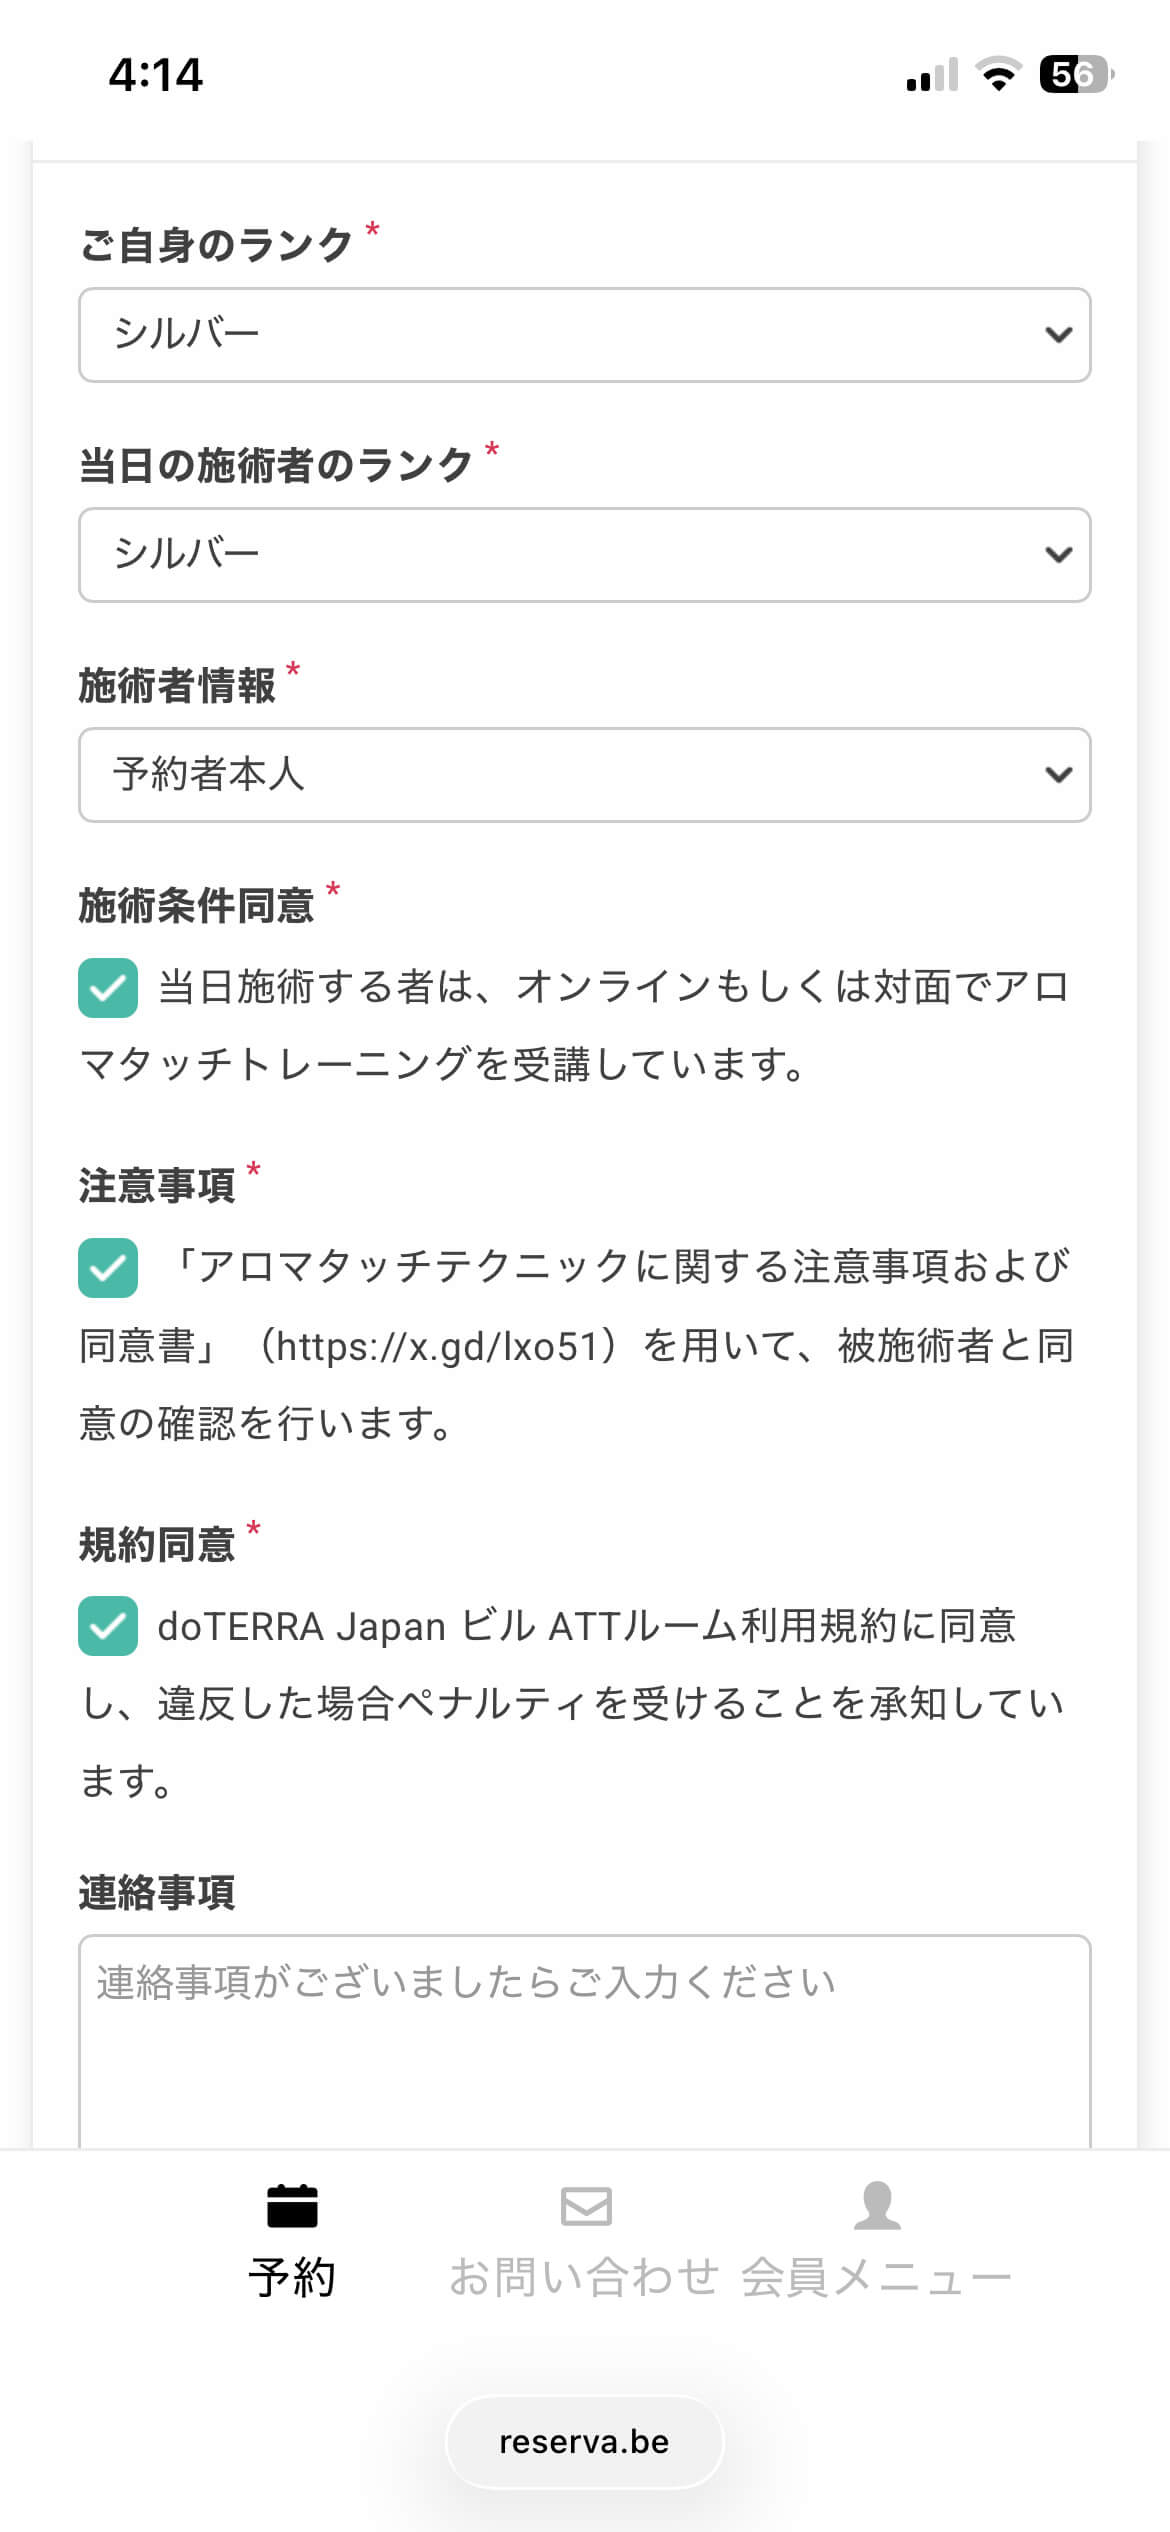Uncheck the 注意事項 consent checkbox
The width and height of the screenshot is (1170, 2532).
click(x=108, y=1268)
